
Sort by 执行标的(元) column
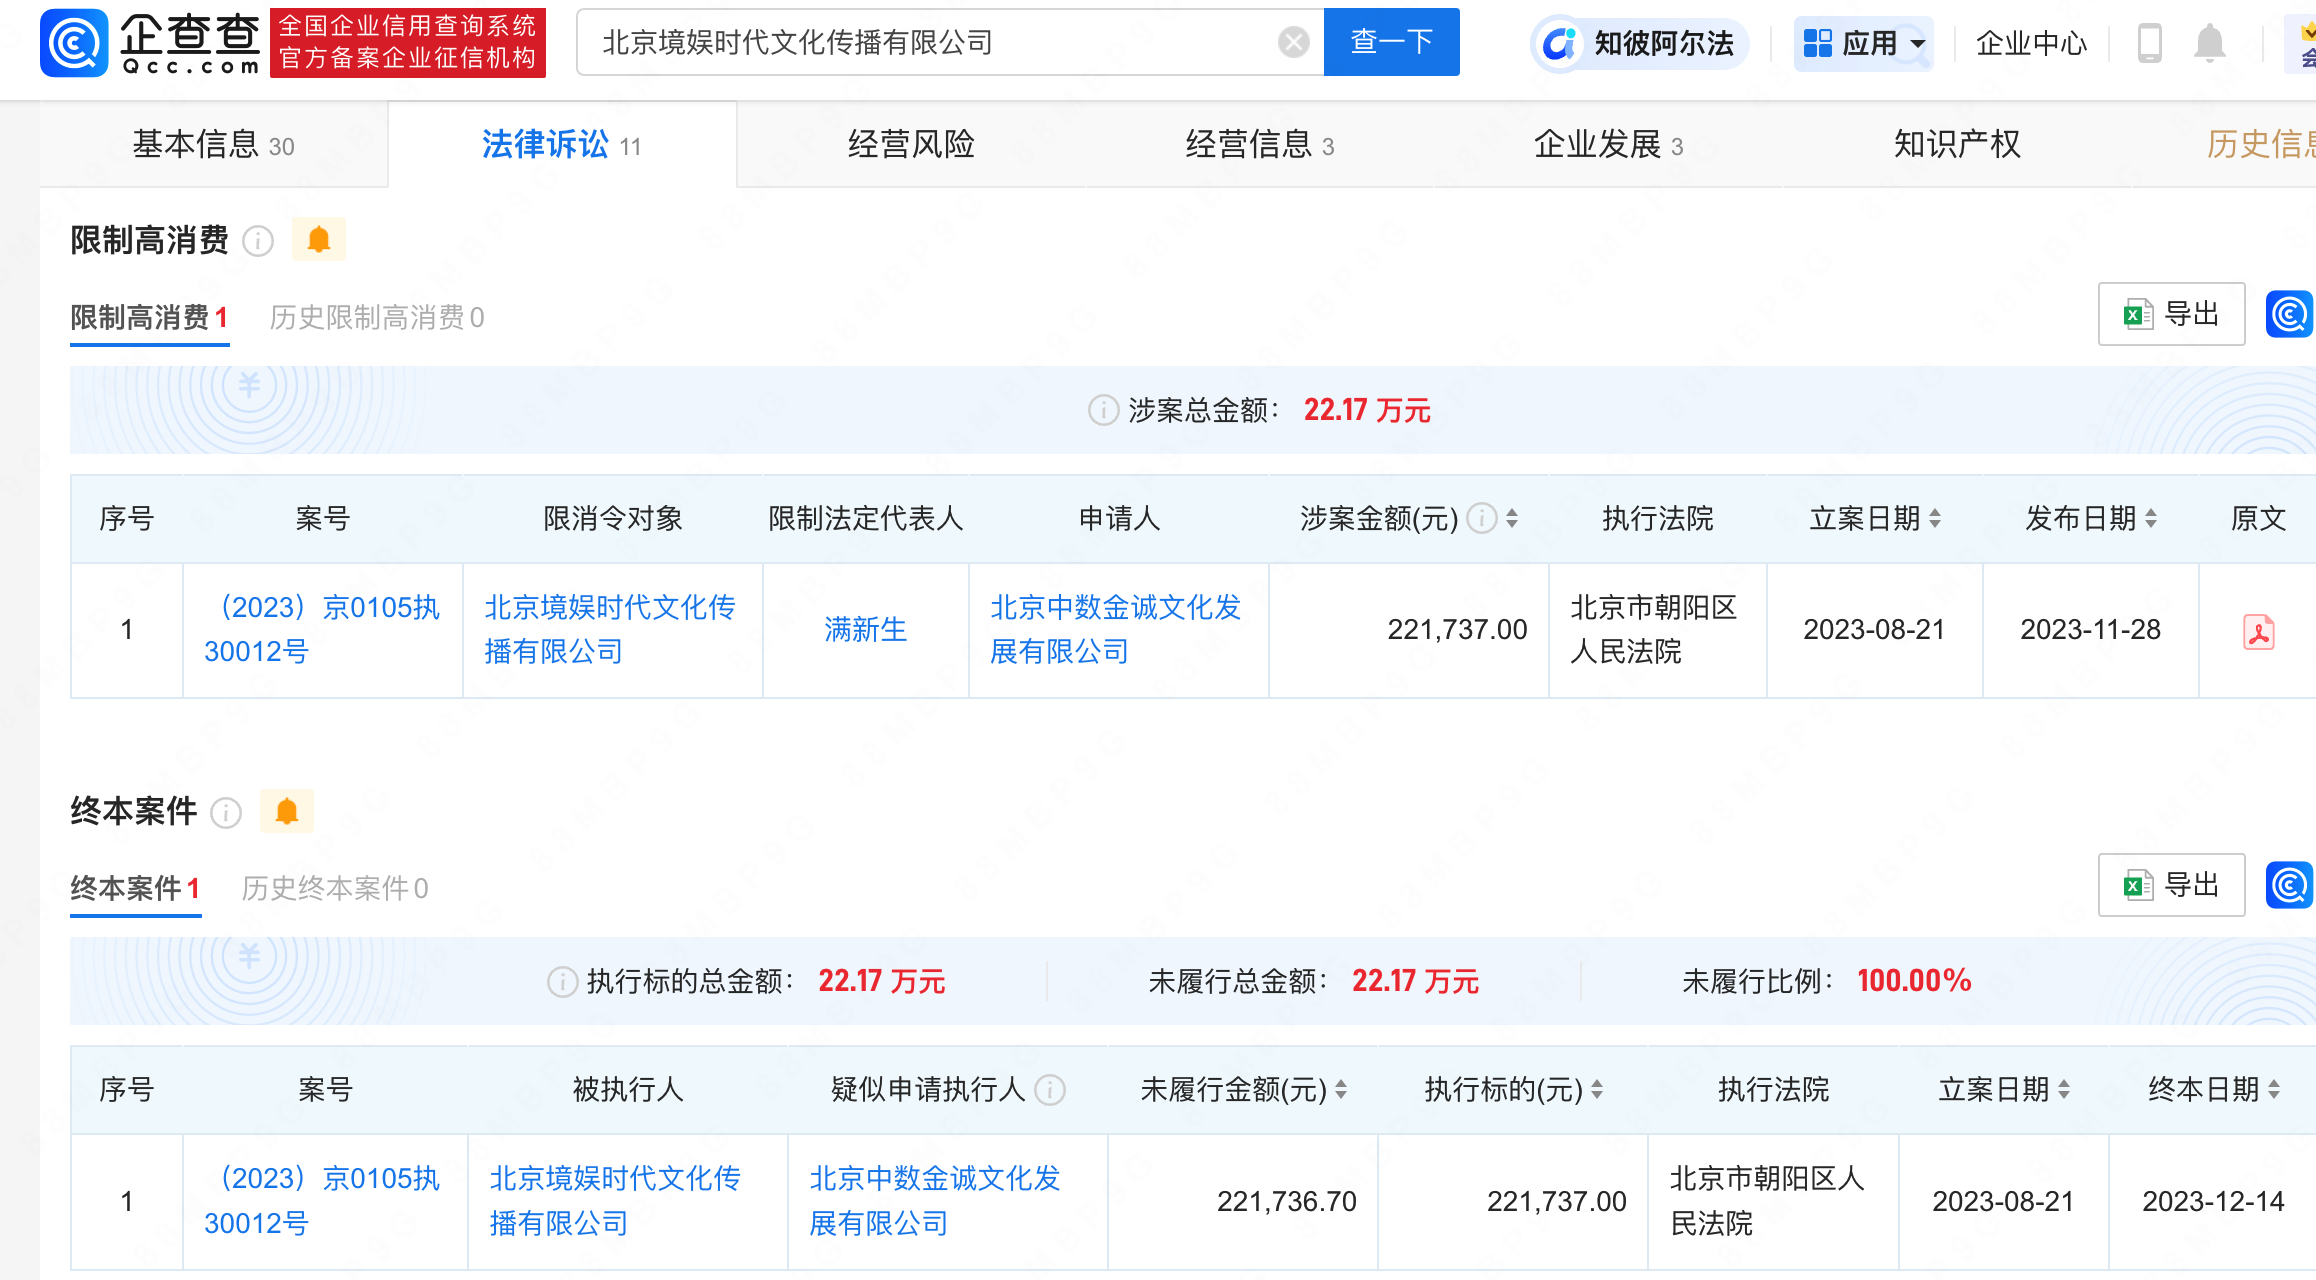point(1597,1089)
